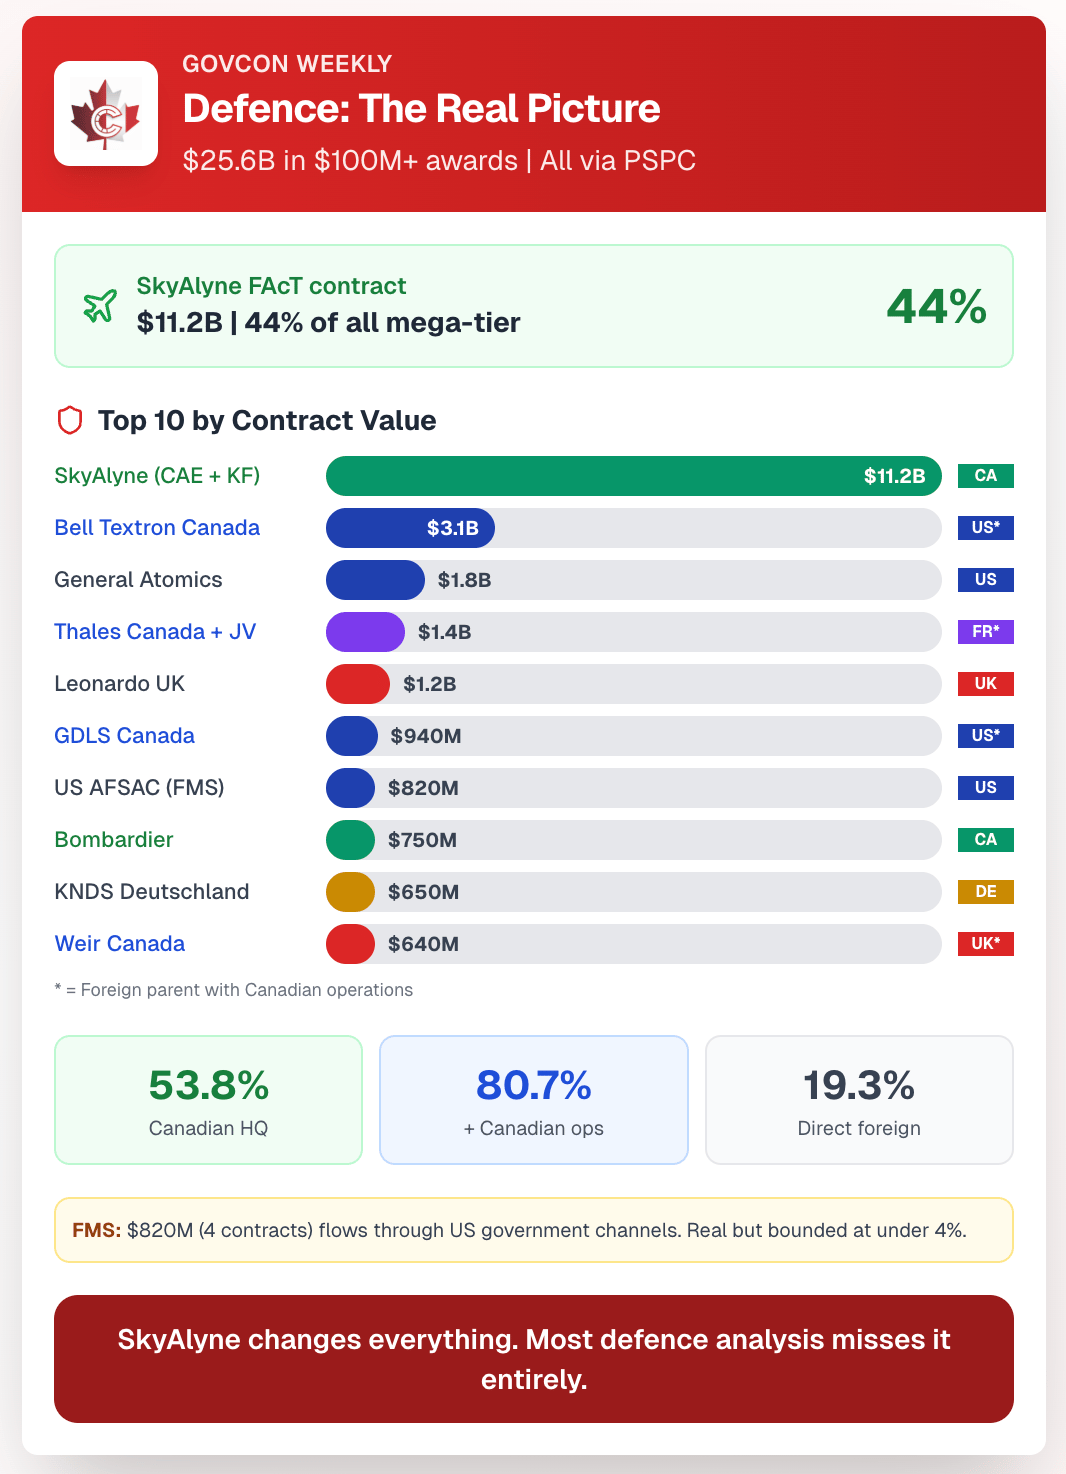1066x1474 pixels.
Task: Open the Thales Canada + JV link
Action: [155, 632]
